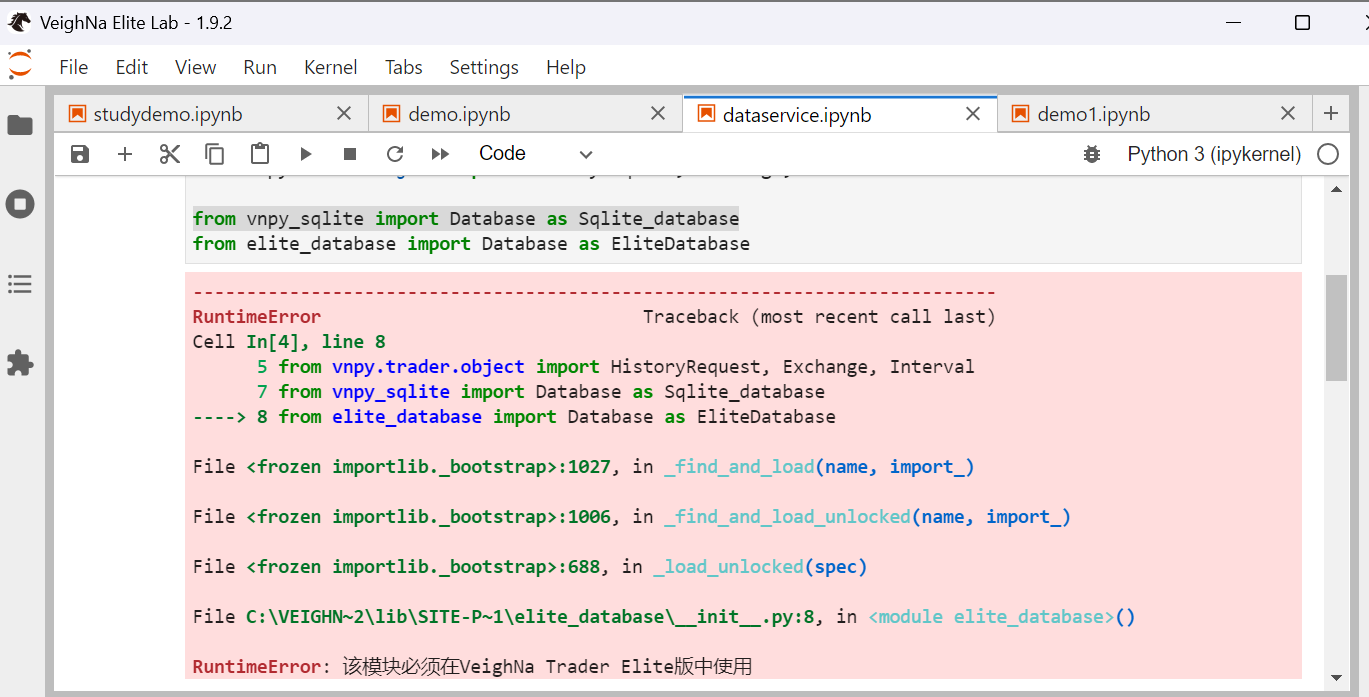Screen dimensions: 1369x697
Task: Run the selected cell with the play icon
Action: click(306, 154)
